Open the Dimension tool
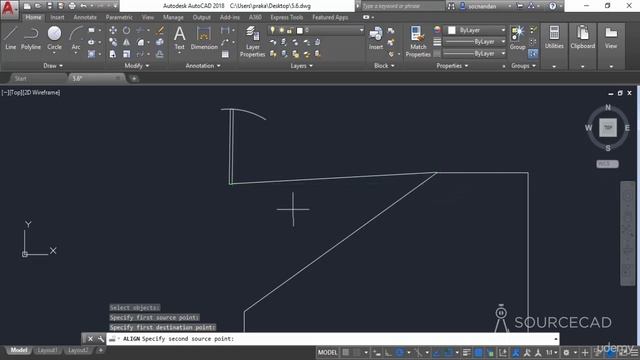640x360 pixels. click(204, 38)
